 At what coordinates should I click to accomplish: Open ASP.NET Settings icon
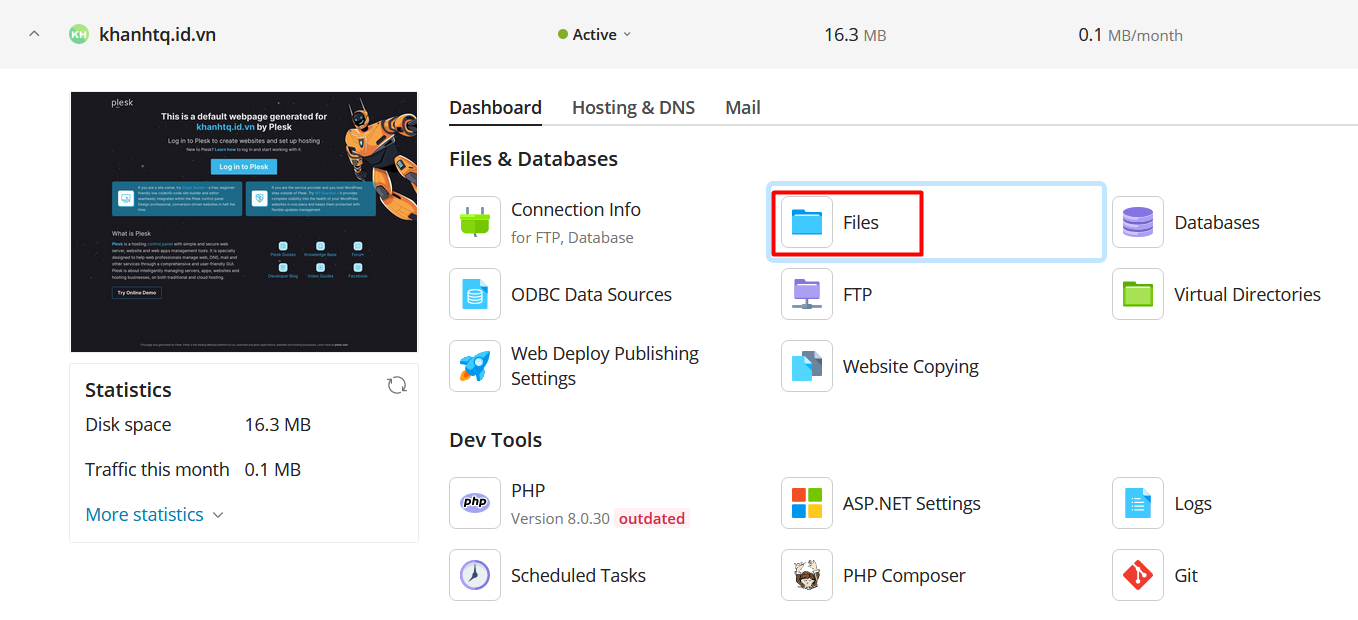tap(807, 503)
